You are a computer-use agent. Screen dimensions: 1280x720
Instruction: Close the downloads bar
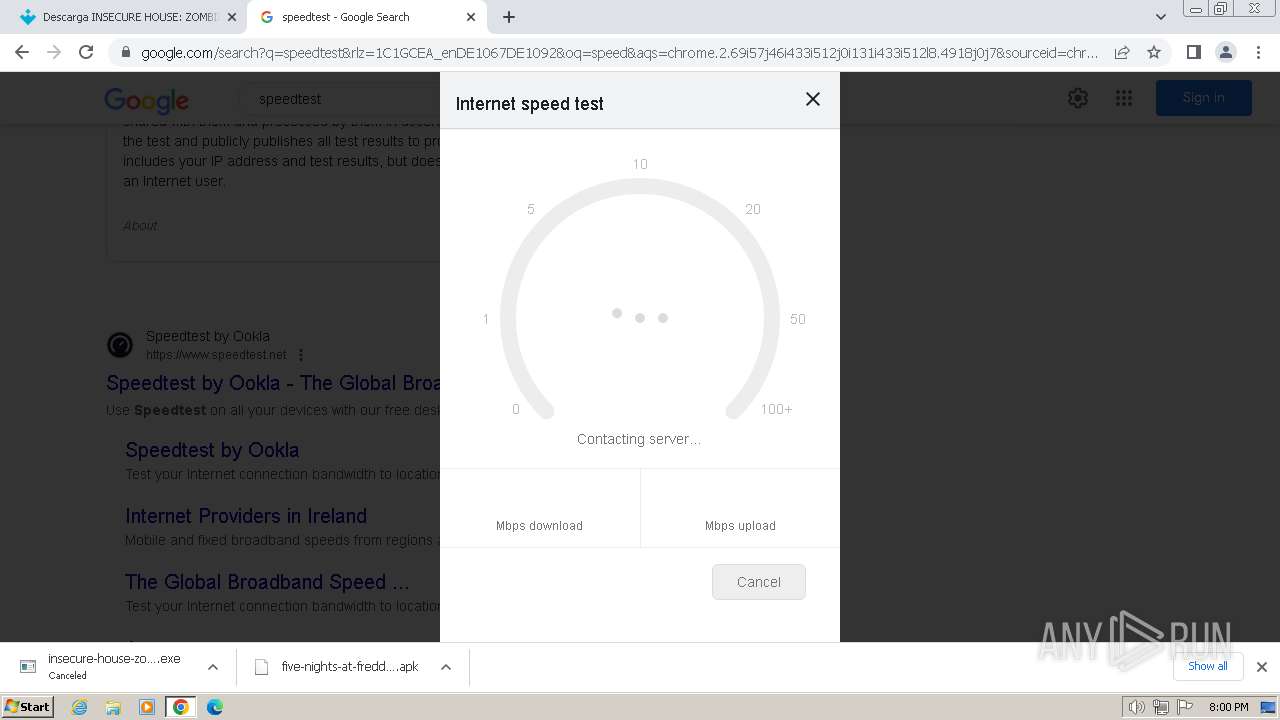click(1262, 667)
